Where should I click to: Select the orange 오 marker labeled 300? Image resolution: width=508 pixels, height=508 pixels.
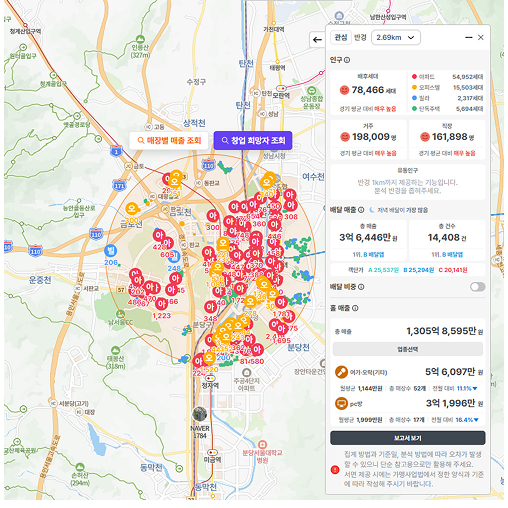[x=132, y=209]
